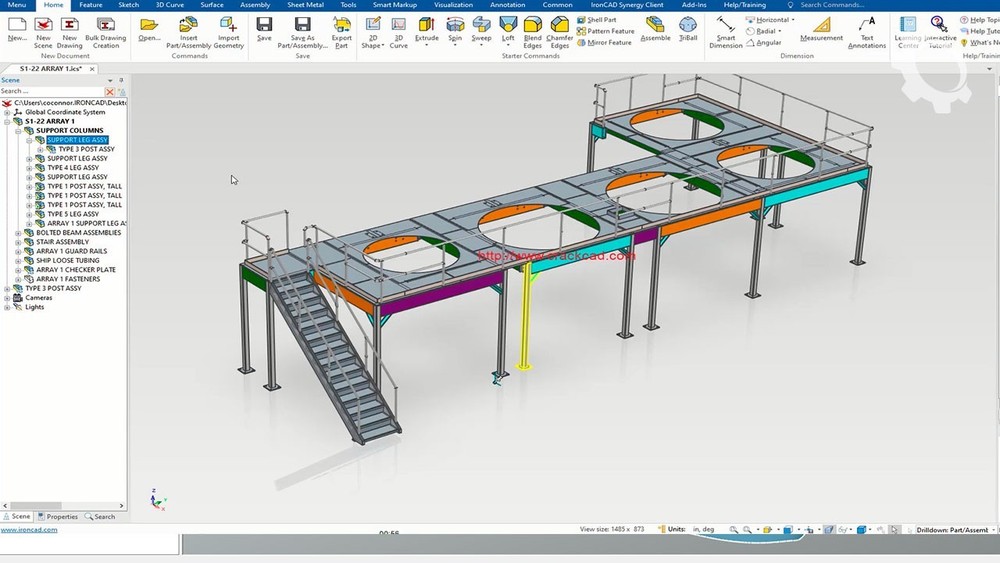
Task: Open the Scene panel options dropdown
Action: pyautogui.click(x=110, y=80)
